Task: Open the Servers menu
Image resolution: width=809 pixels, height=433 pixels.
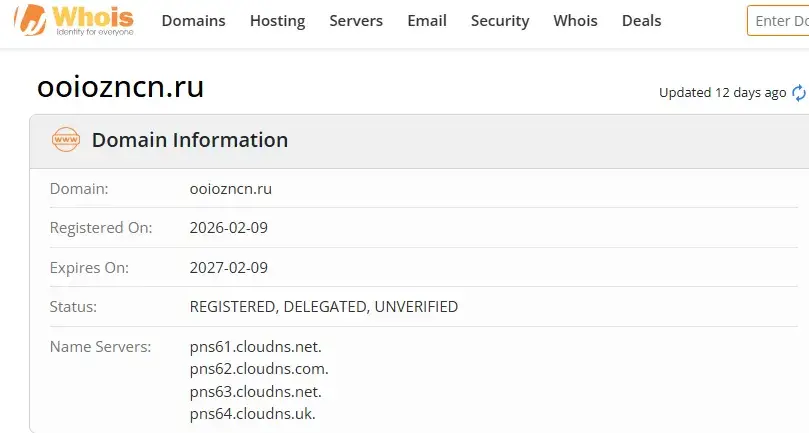Action: [356, 21]
